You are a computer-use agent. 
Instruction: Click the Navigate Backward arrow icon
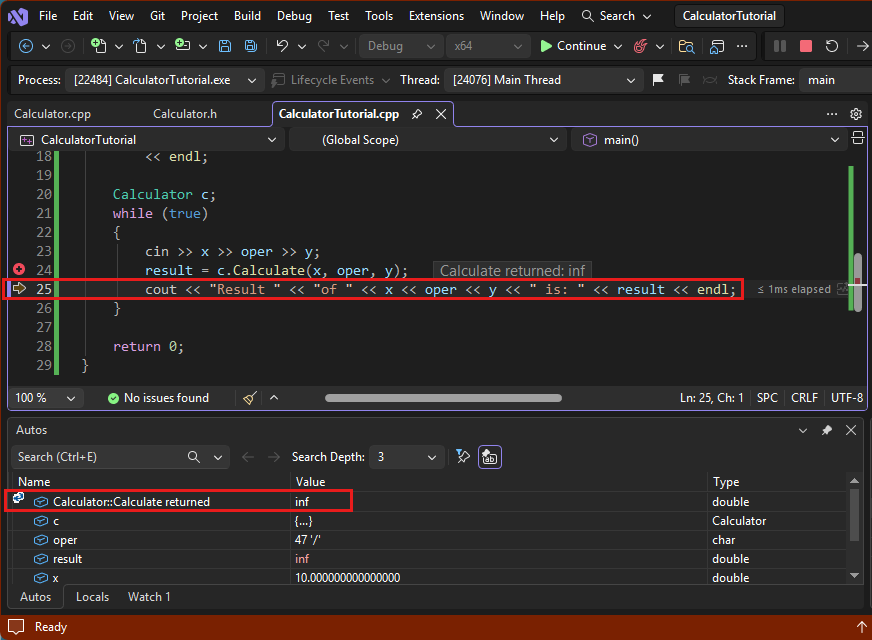(26, 46)
